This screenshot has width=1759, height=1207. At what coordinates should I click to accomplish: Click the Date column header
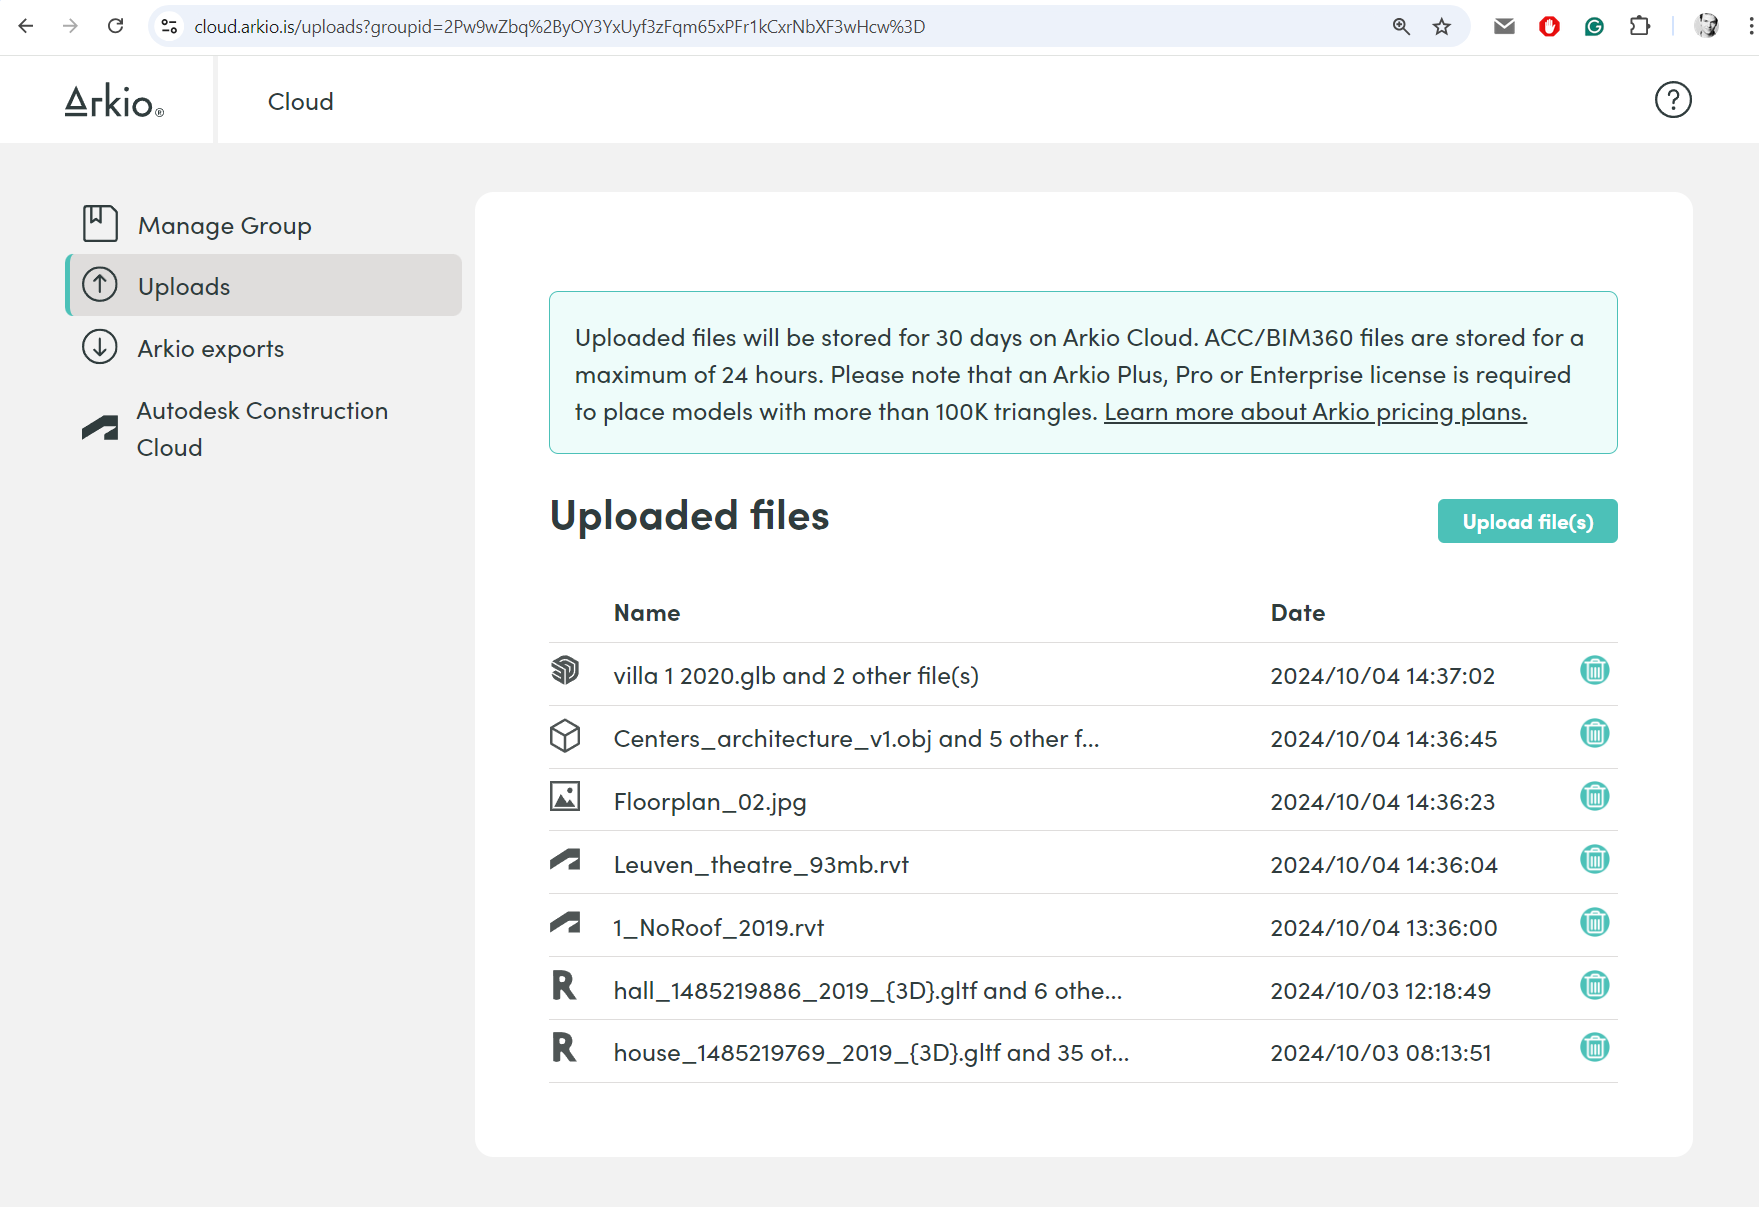tap(1298, 613)
